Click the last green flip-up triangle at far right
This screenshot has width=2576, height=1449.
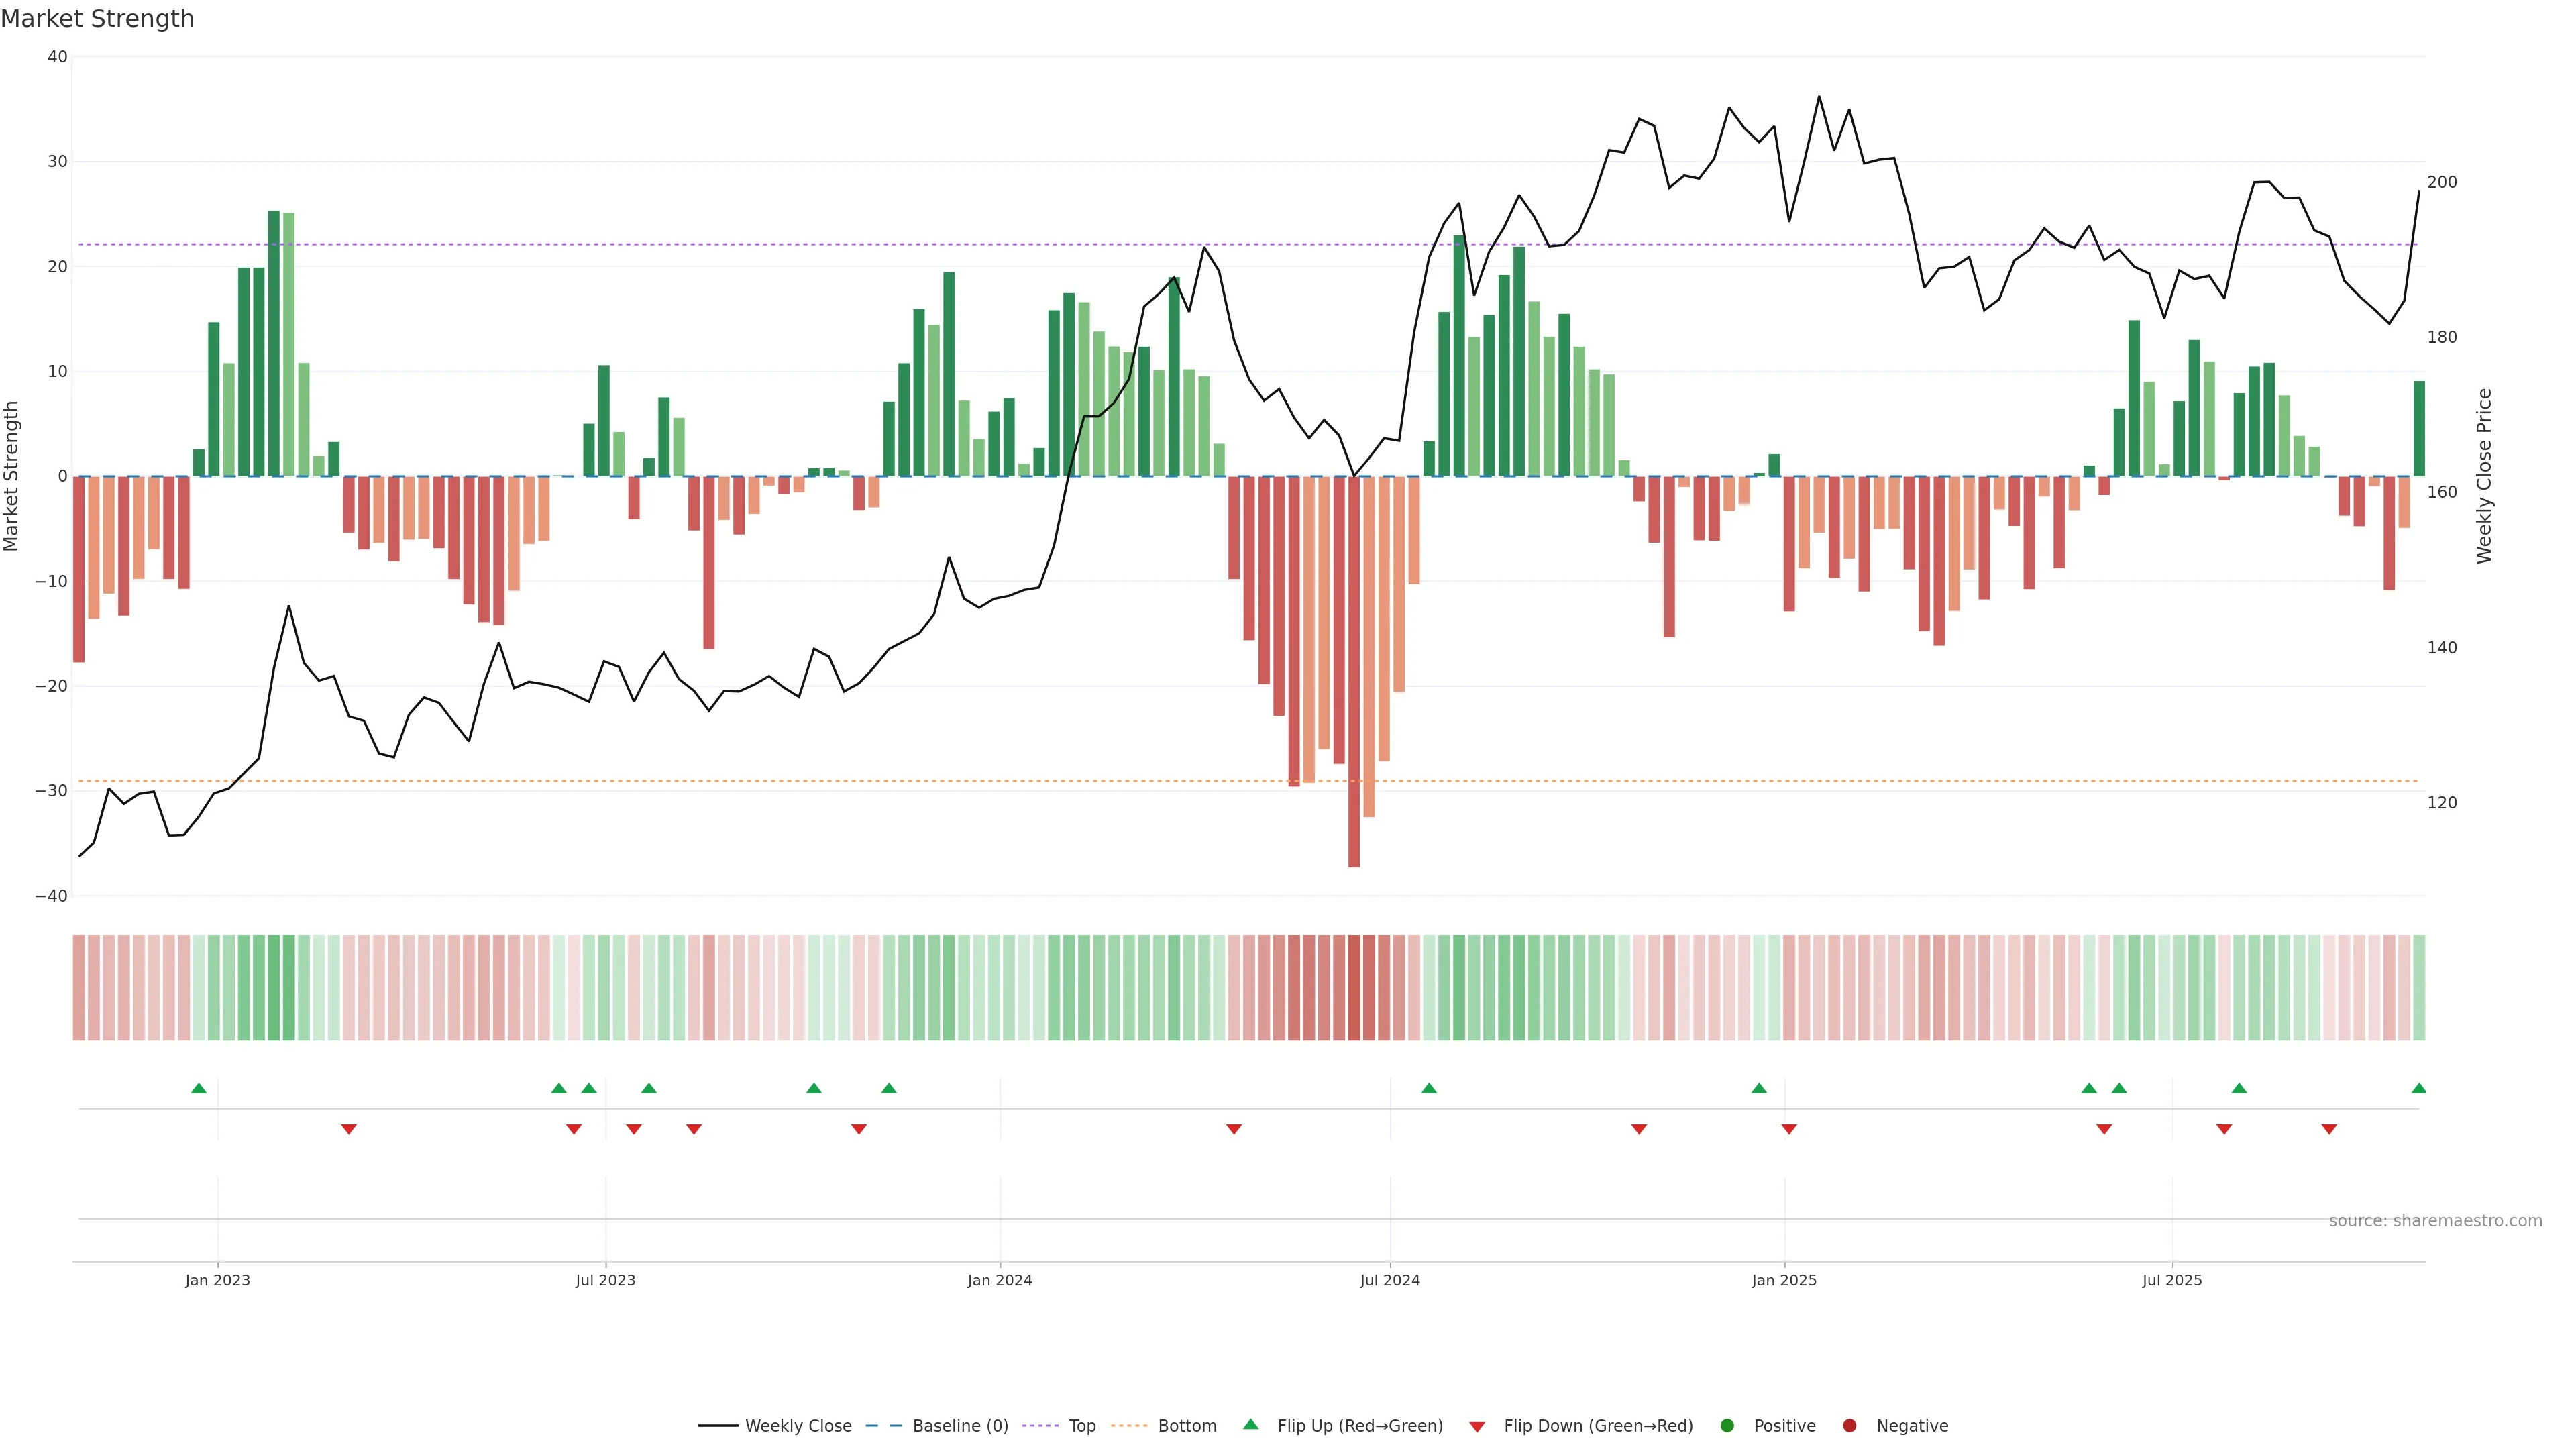click(x=2418, y=1088)
